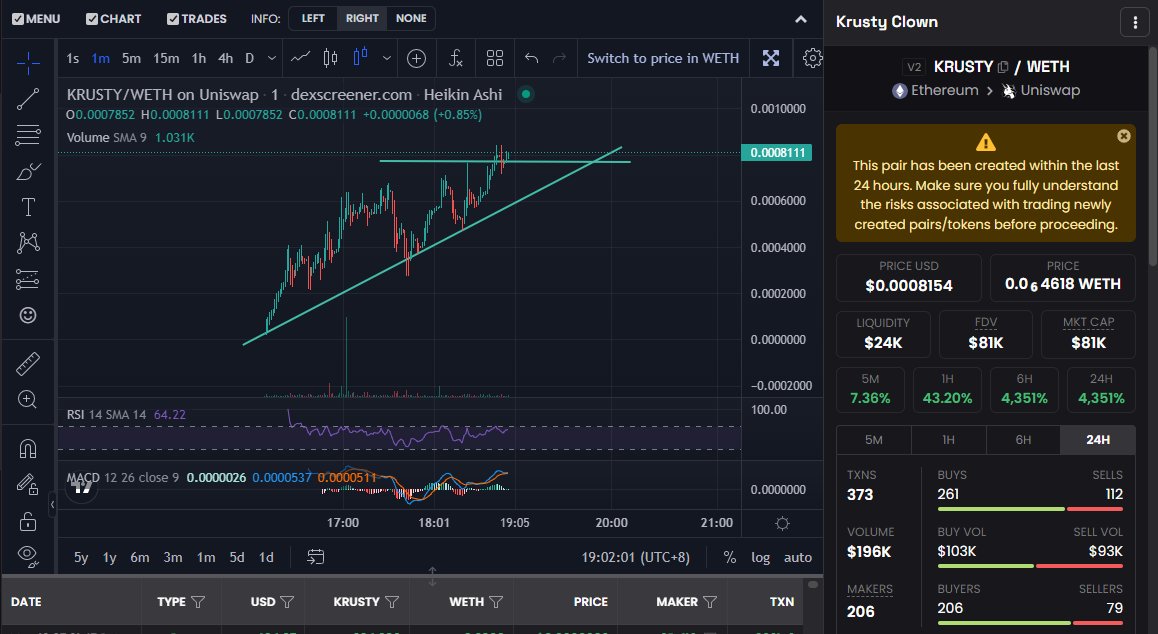Screen dimensions: 1158x634
Task: Open go to date calendar
Action: click(315, 557)
